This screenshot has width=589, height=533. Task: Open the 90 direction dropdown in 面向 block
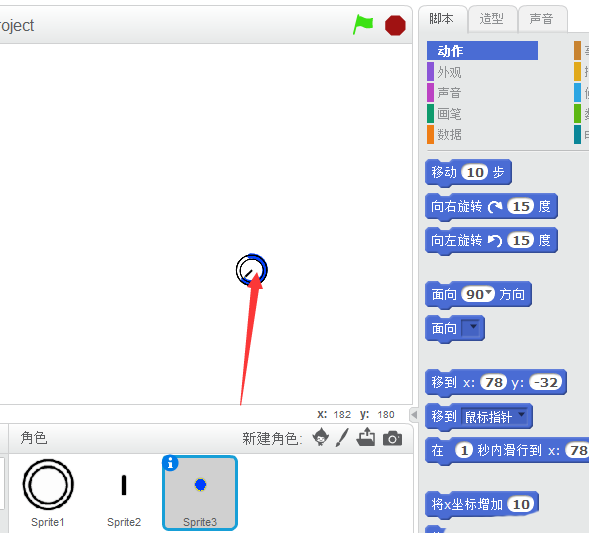[488, 292]
